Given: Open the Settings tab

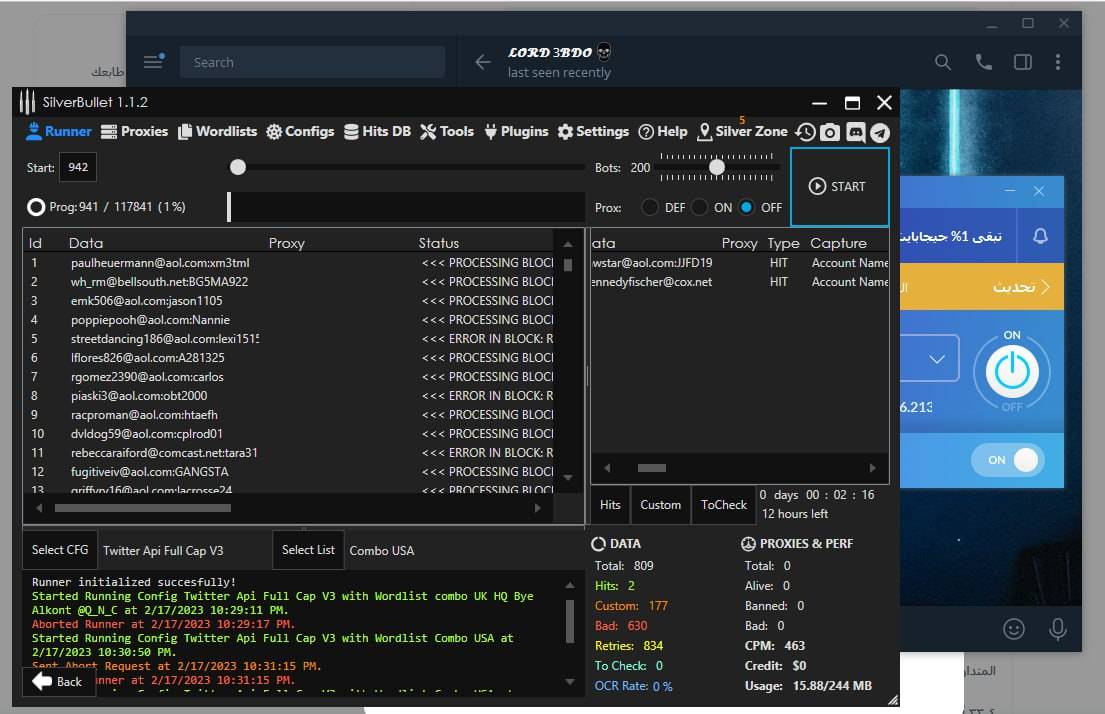Looking at the screenshot, I should 593,131.
